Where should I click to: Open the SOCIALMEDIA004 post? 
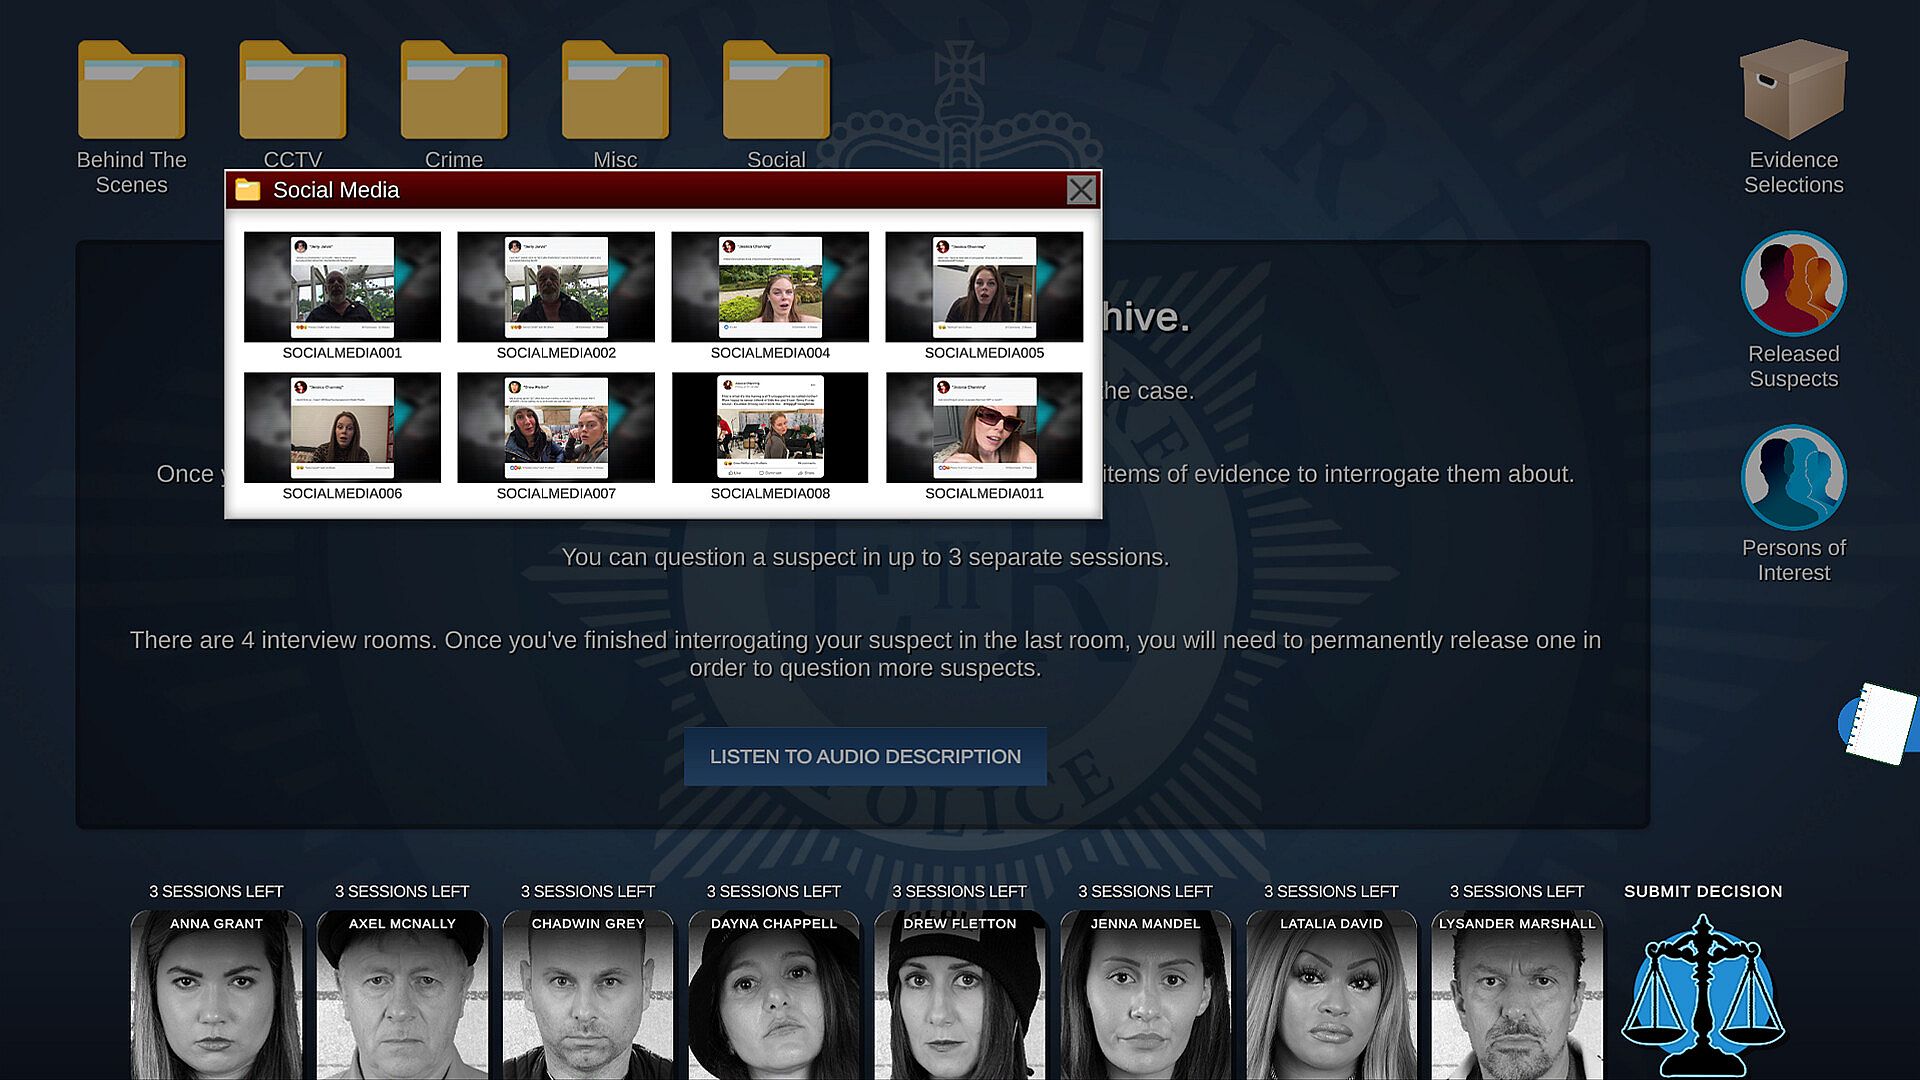[x=770, y=288]
